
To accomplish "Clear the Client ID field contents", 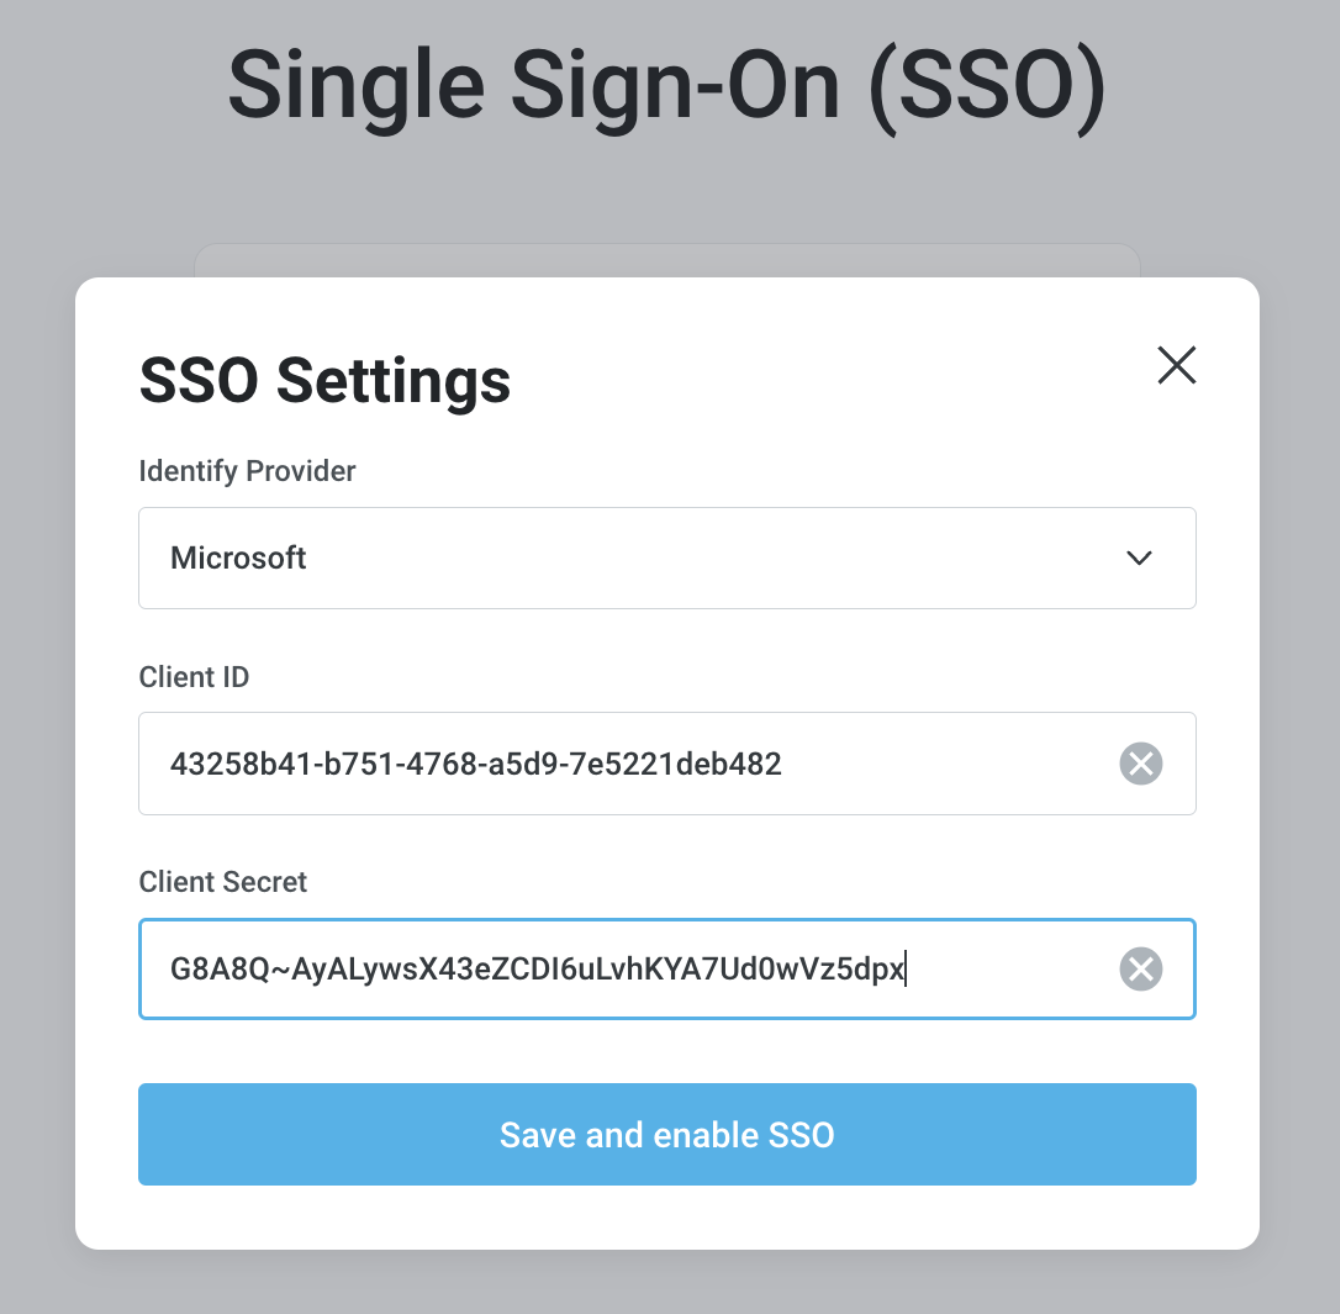I will [1140, 764].
